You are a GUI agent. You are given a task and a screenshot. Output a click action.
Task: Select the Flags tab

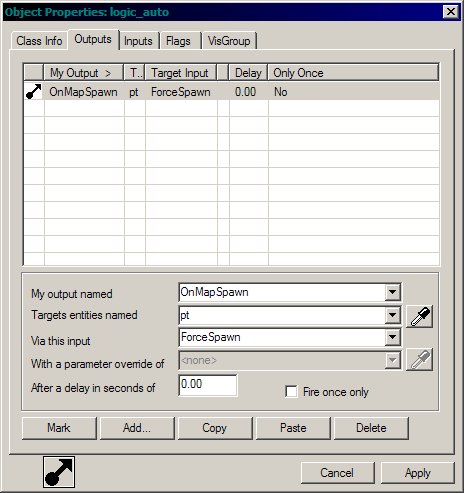179,41
